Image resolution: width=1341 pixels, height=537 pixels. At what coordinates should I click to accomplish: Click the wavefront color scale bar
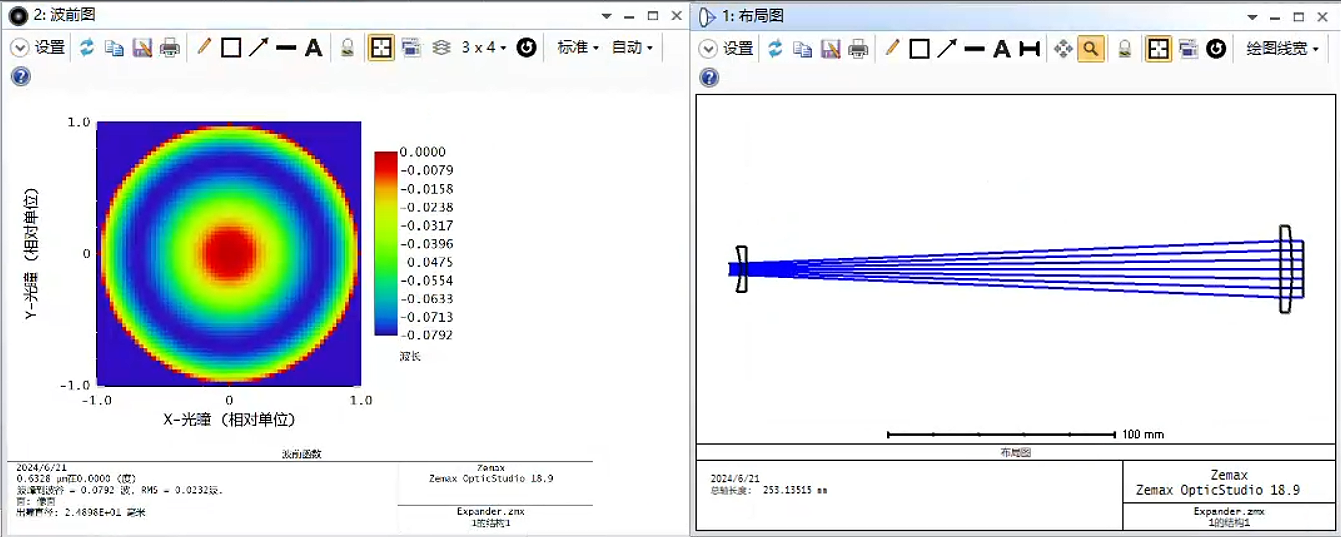click(385, 243)
